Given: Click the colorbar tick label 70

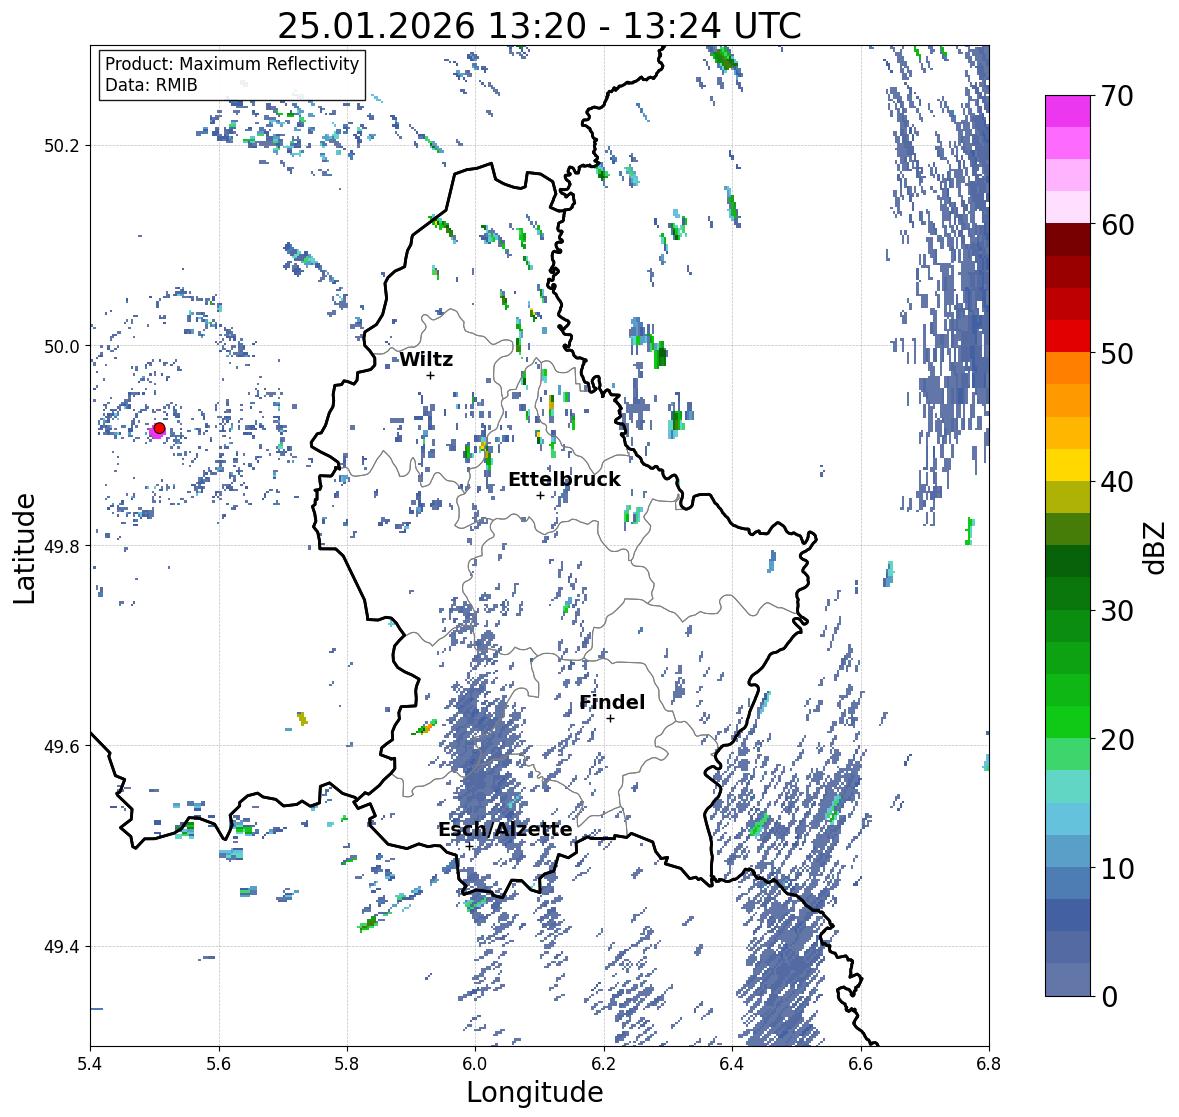Looking at the screenshot, I should (1117, 96).
